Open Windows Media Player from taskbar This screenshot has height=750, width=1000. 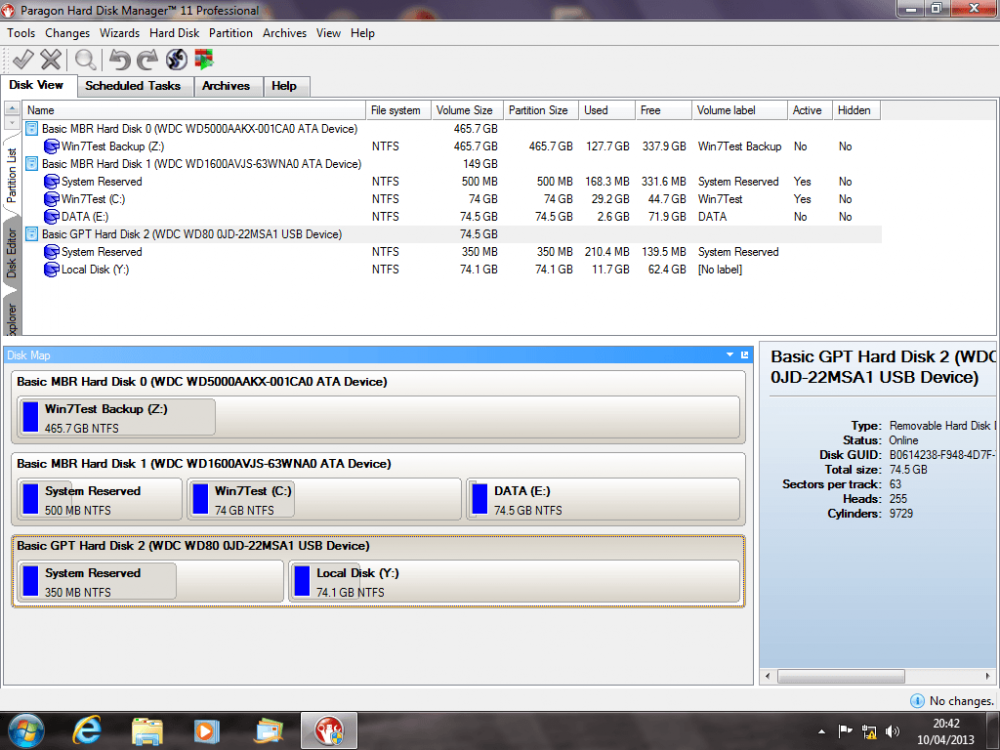coord(207,730)
